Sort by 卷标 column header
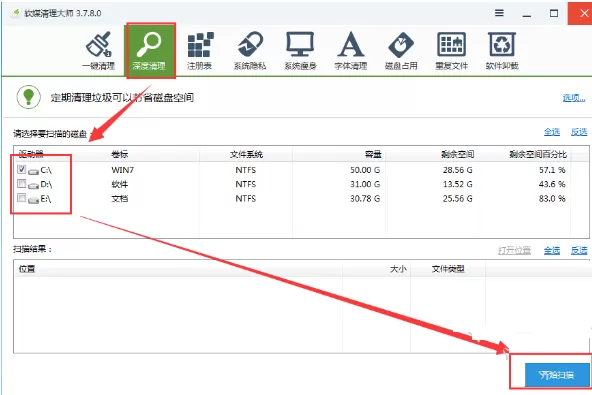 click(x=120, y=154)
